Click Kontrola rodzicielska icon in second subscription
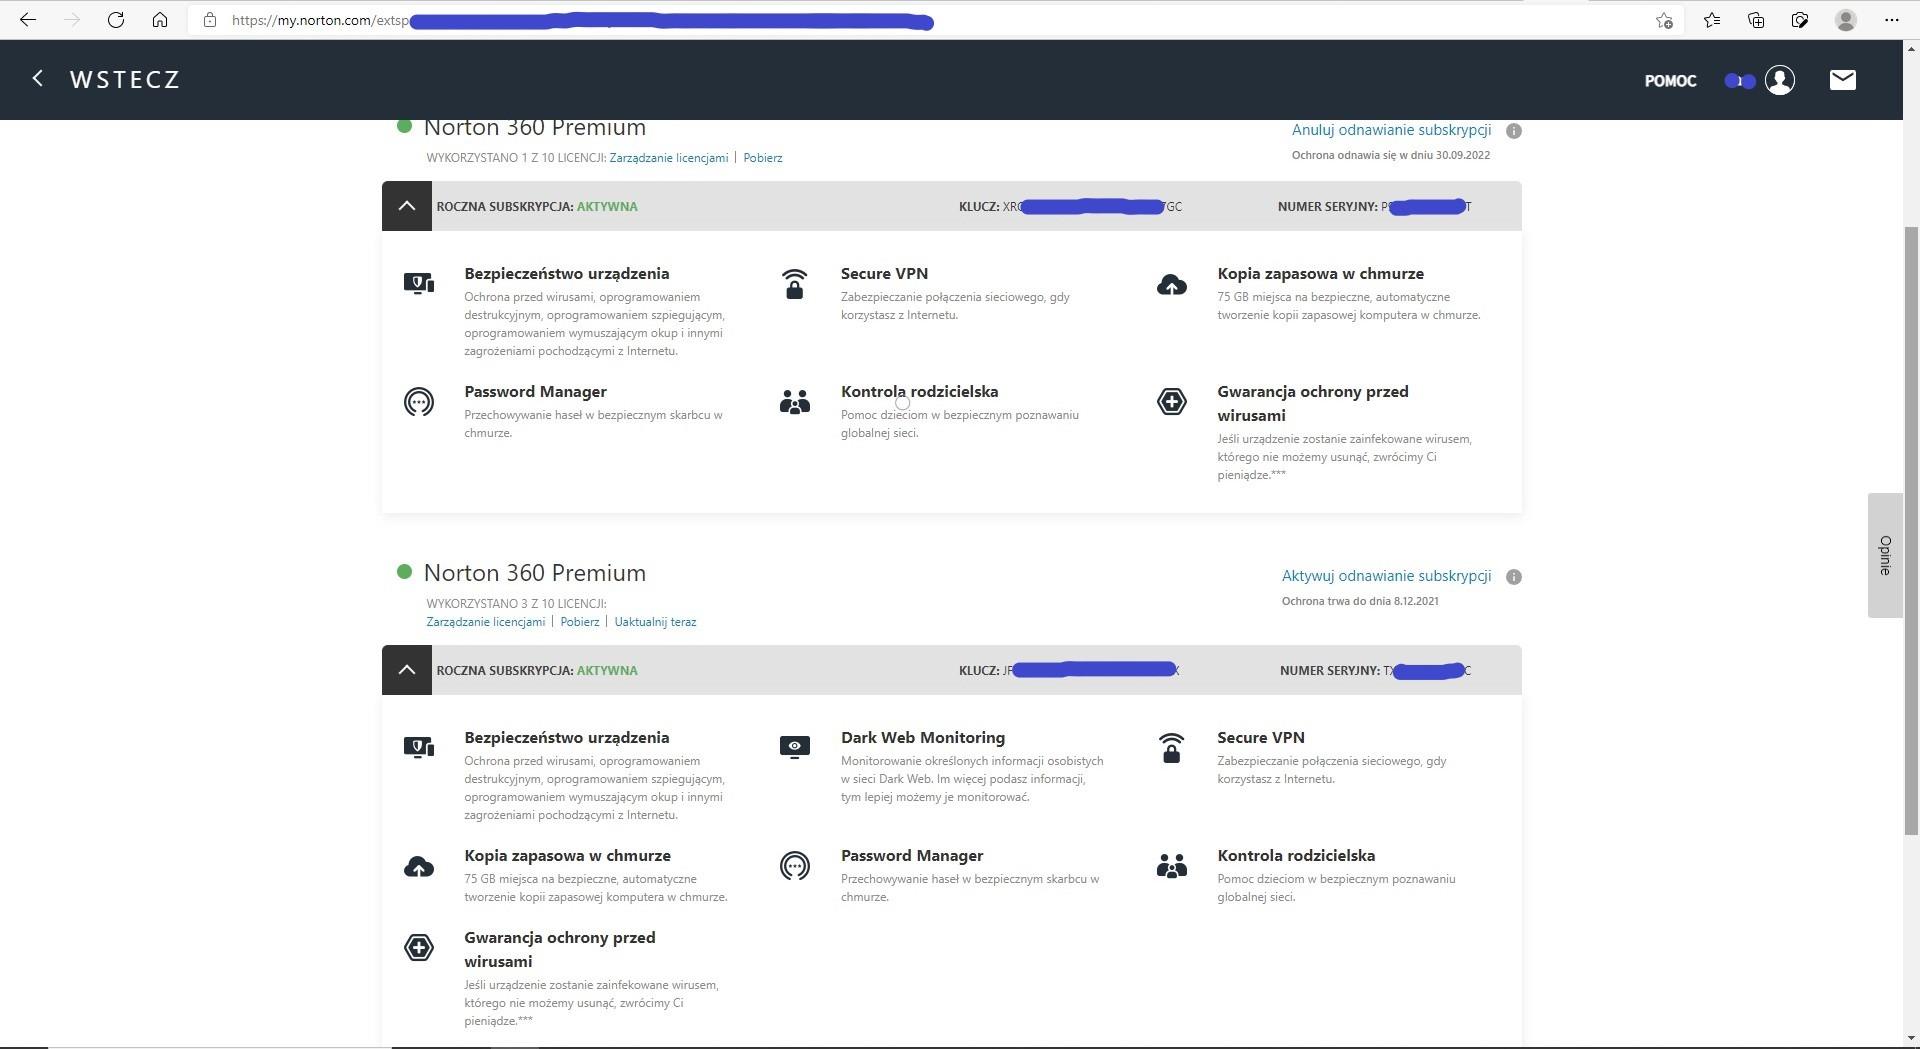This screenshot has height=1049, width=1920. click(x=1172, y=866)
